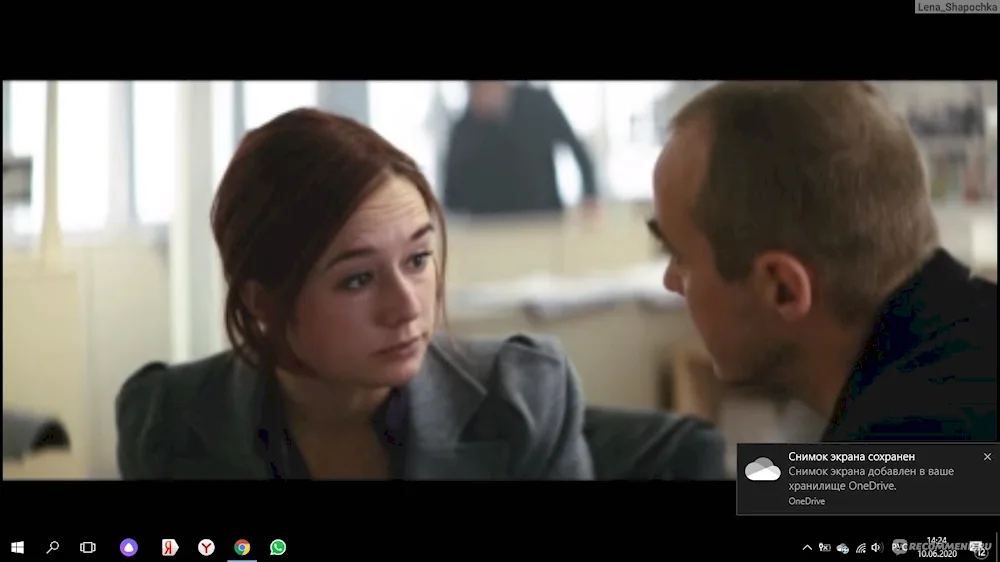Open Wi-Fi network settings tray icon

pos(860,547)
